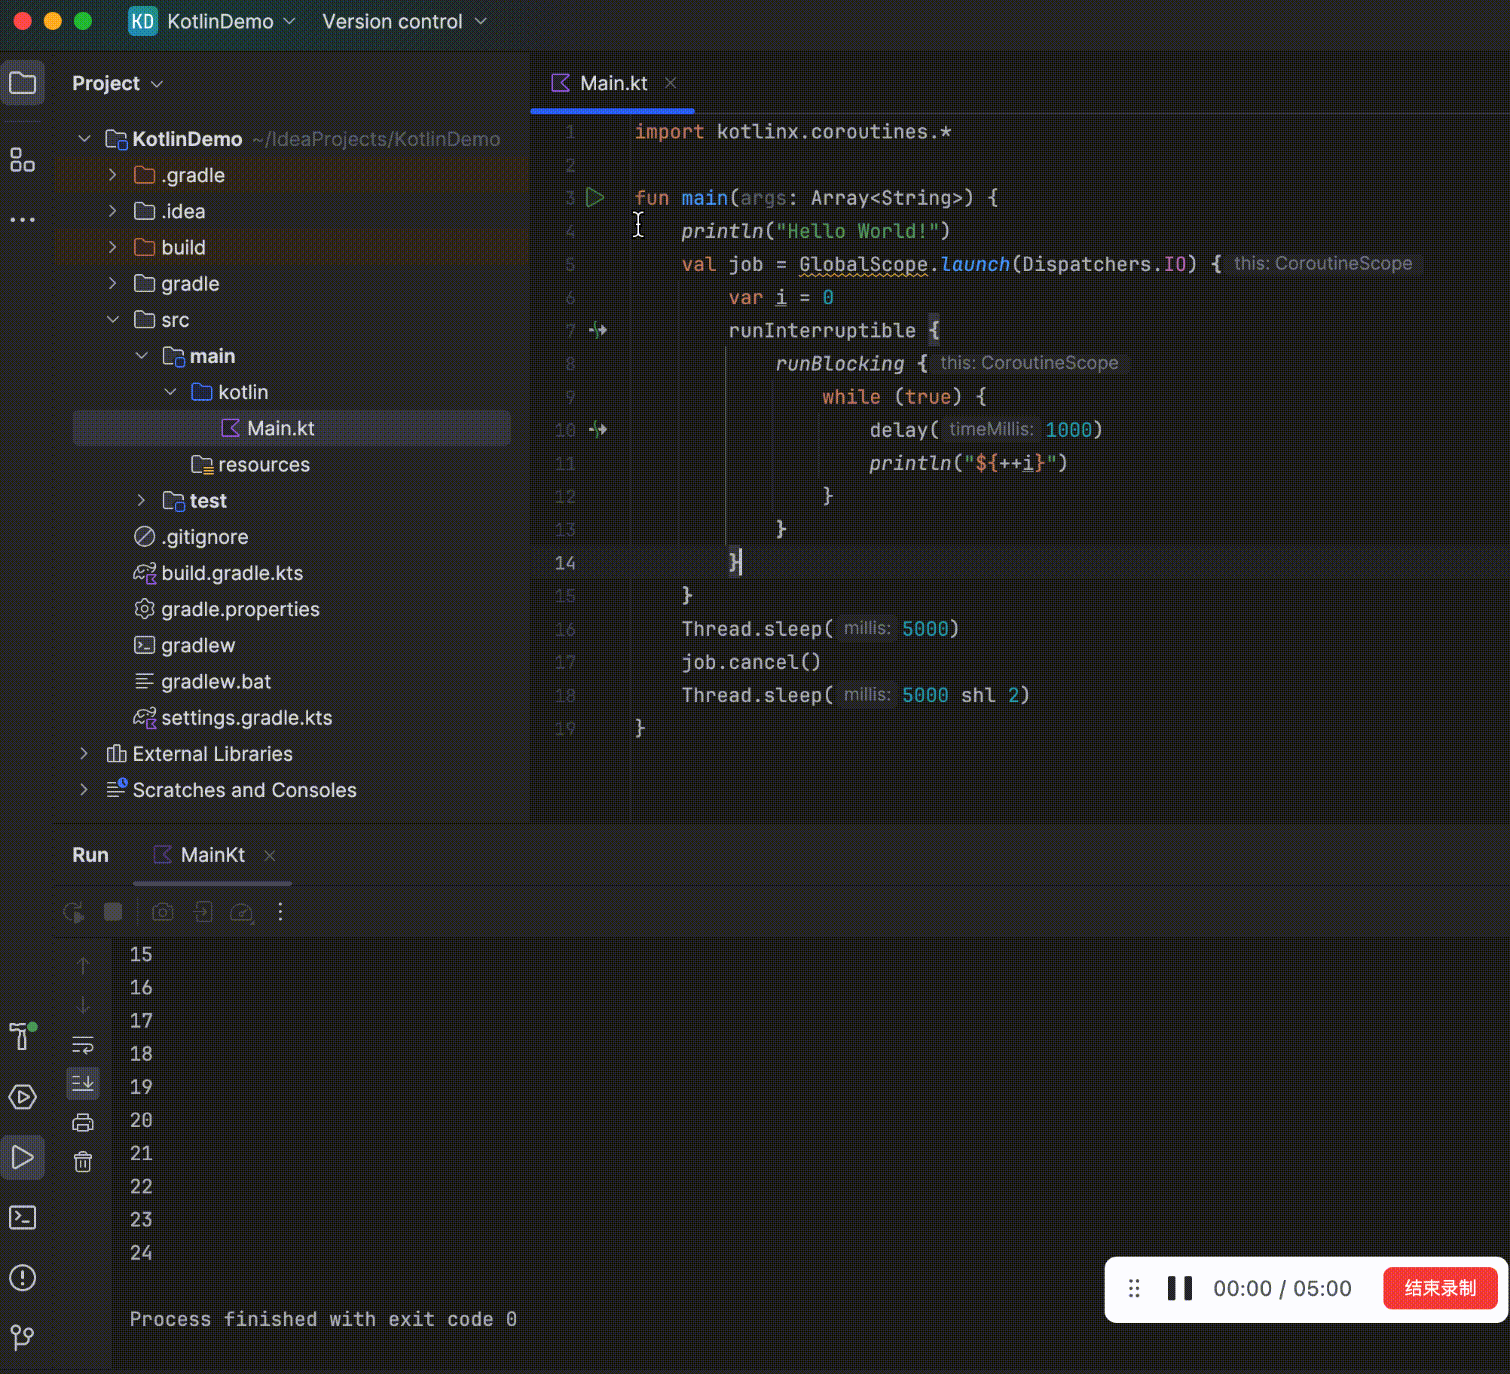
Task: Open the Terminal tool window icon
Action: coord(22,1217)
